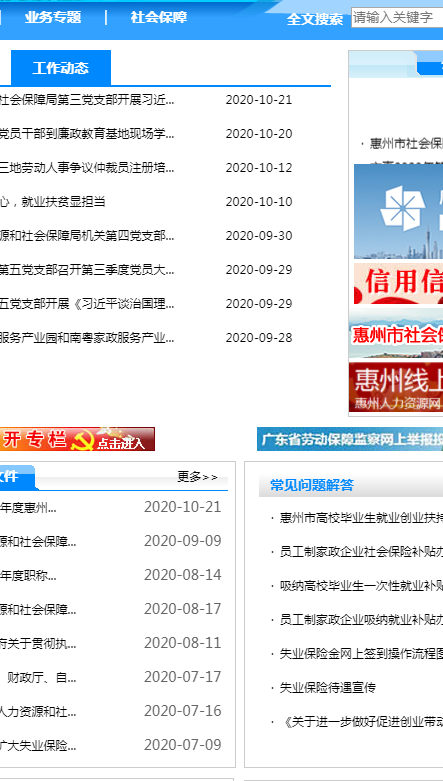Viewport: 443px width, 781px height.
Task: Open FAQ 员工制家政企业社会保险补贴
Action: coord(361,552)
